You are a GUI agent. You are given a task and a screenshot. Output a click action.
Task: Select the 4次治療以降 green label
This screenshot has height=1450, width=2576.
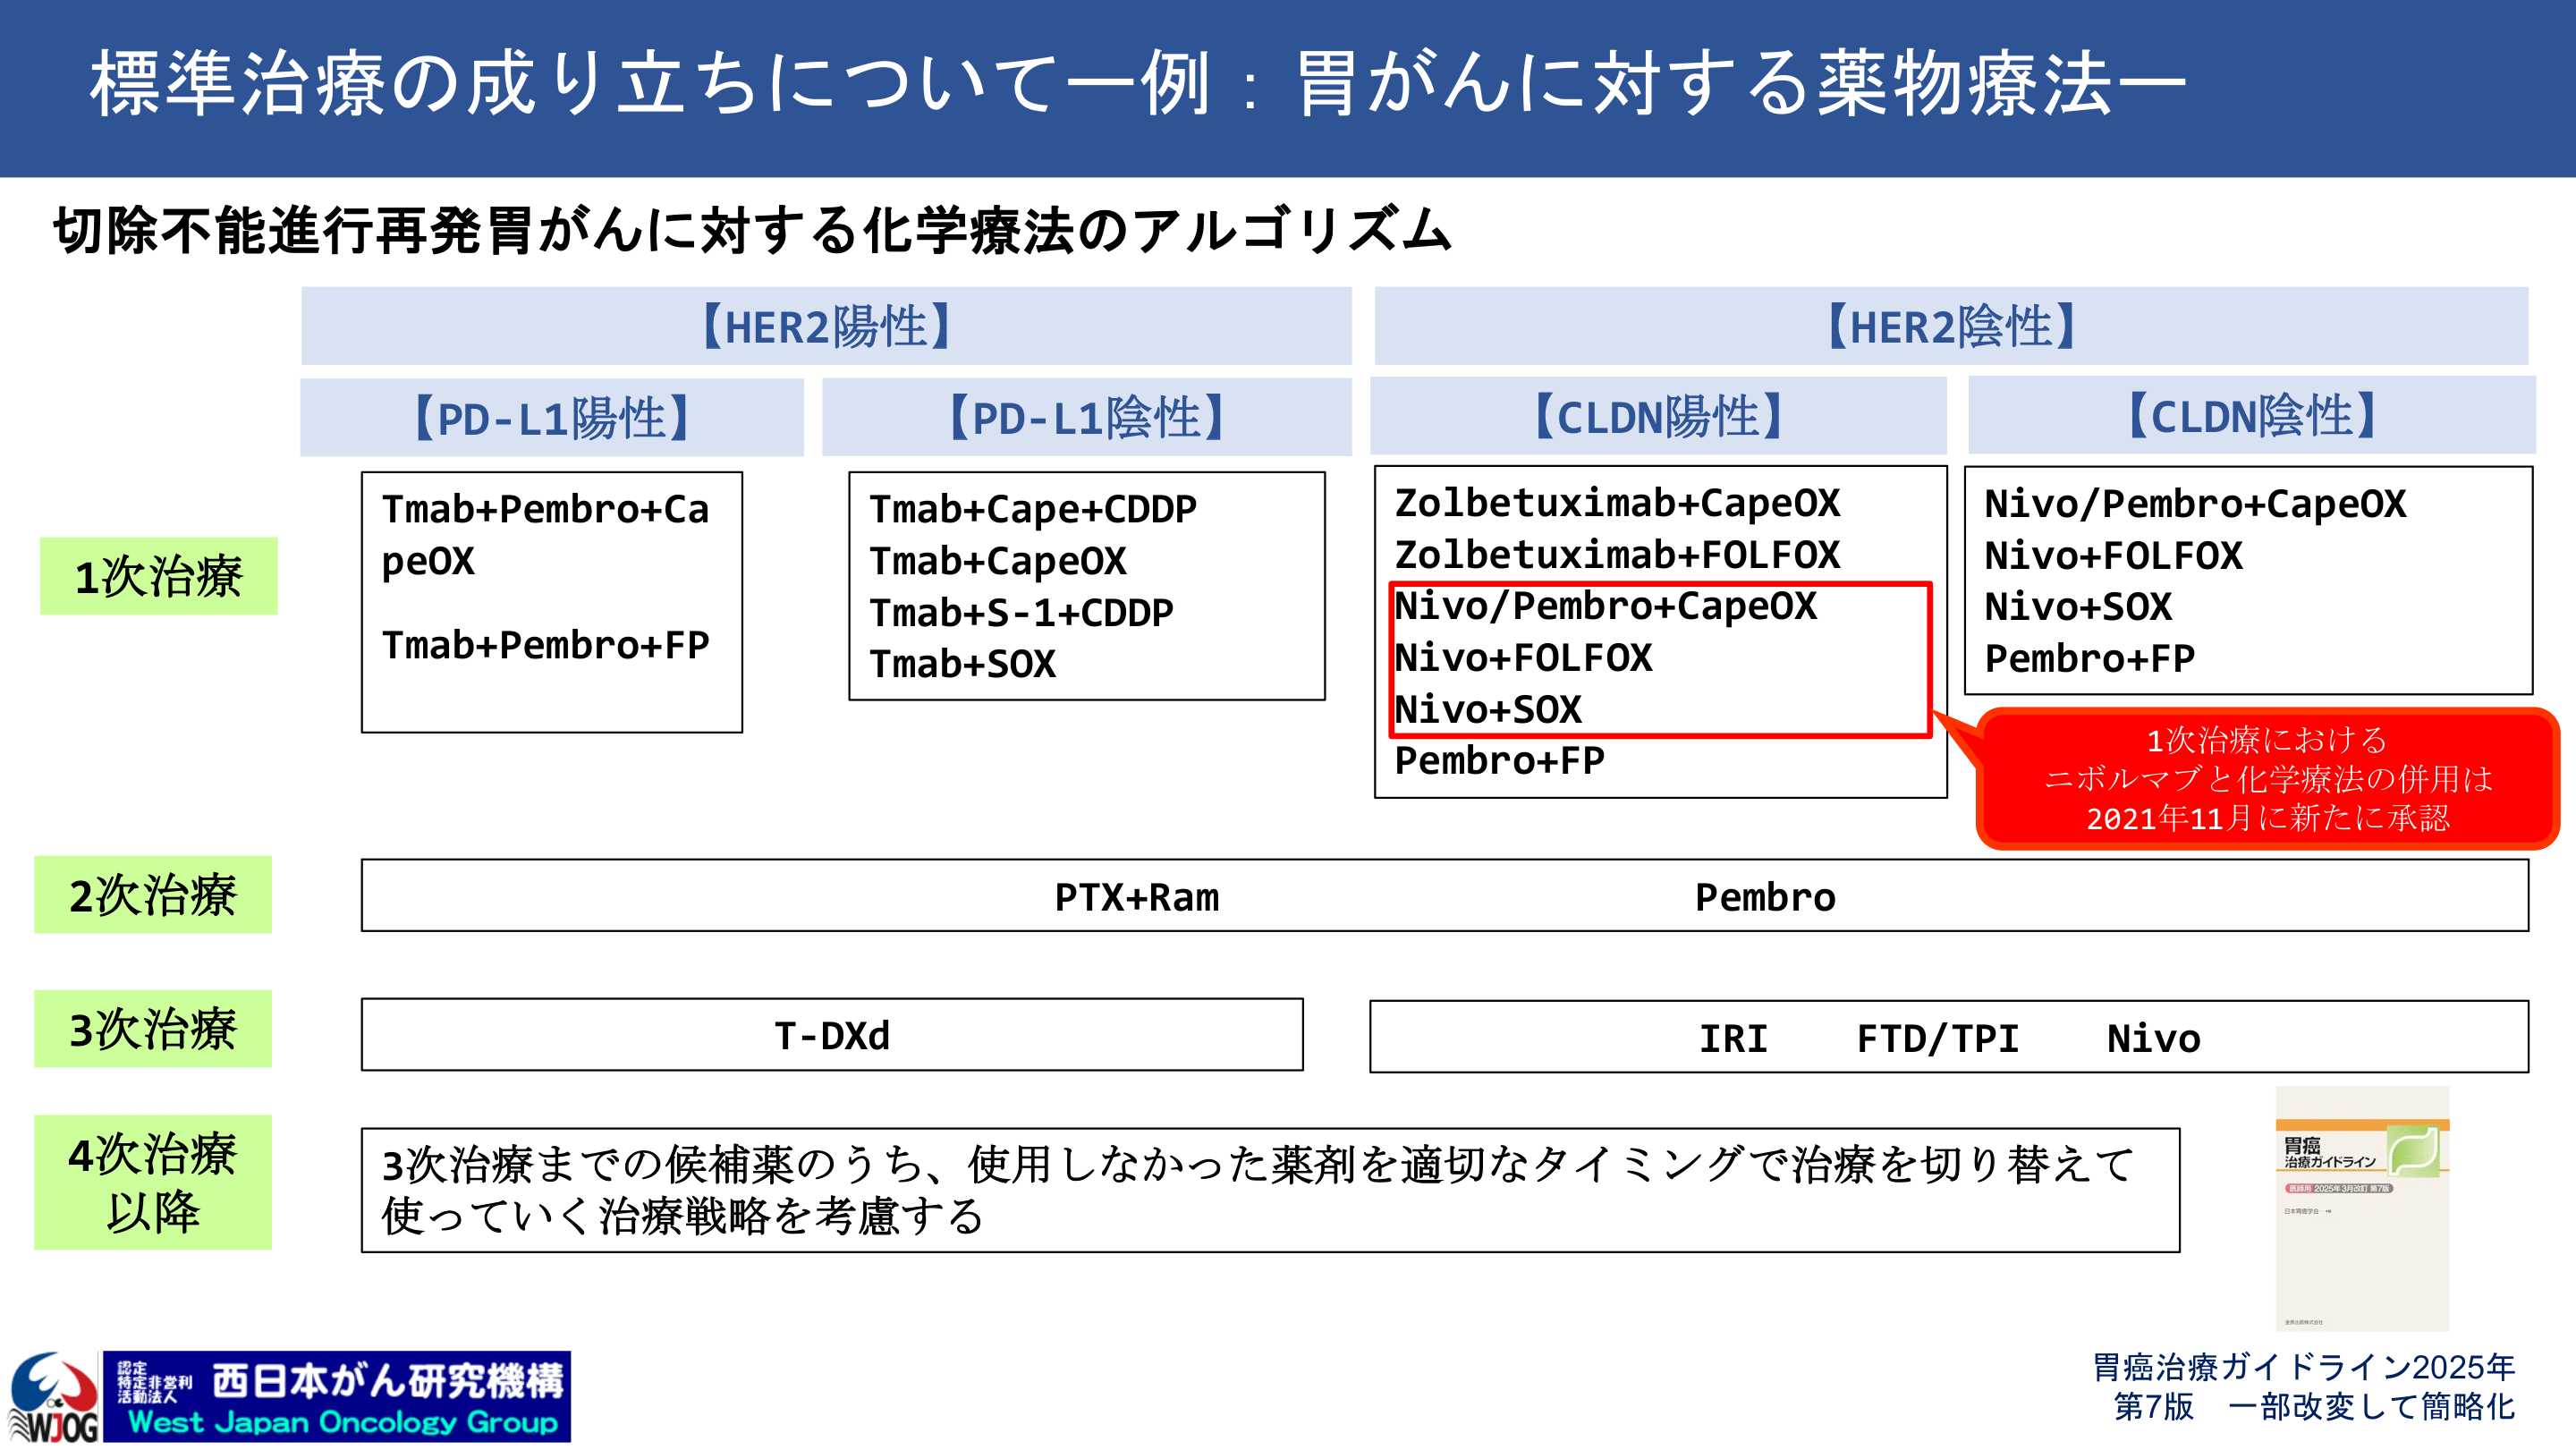point(153,1182)
